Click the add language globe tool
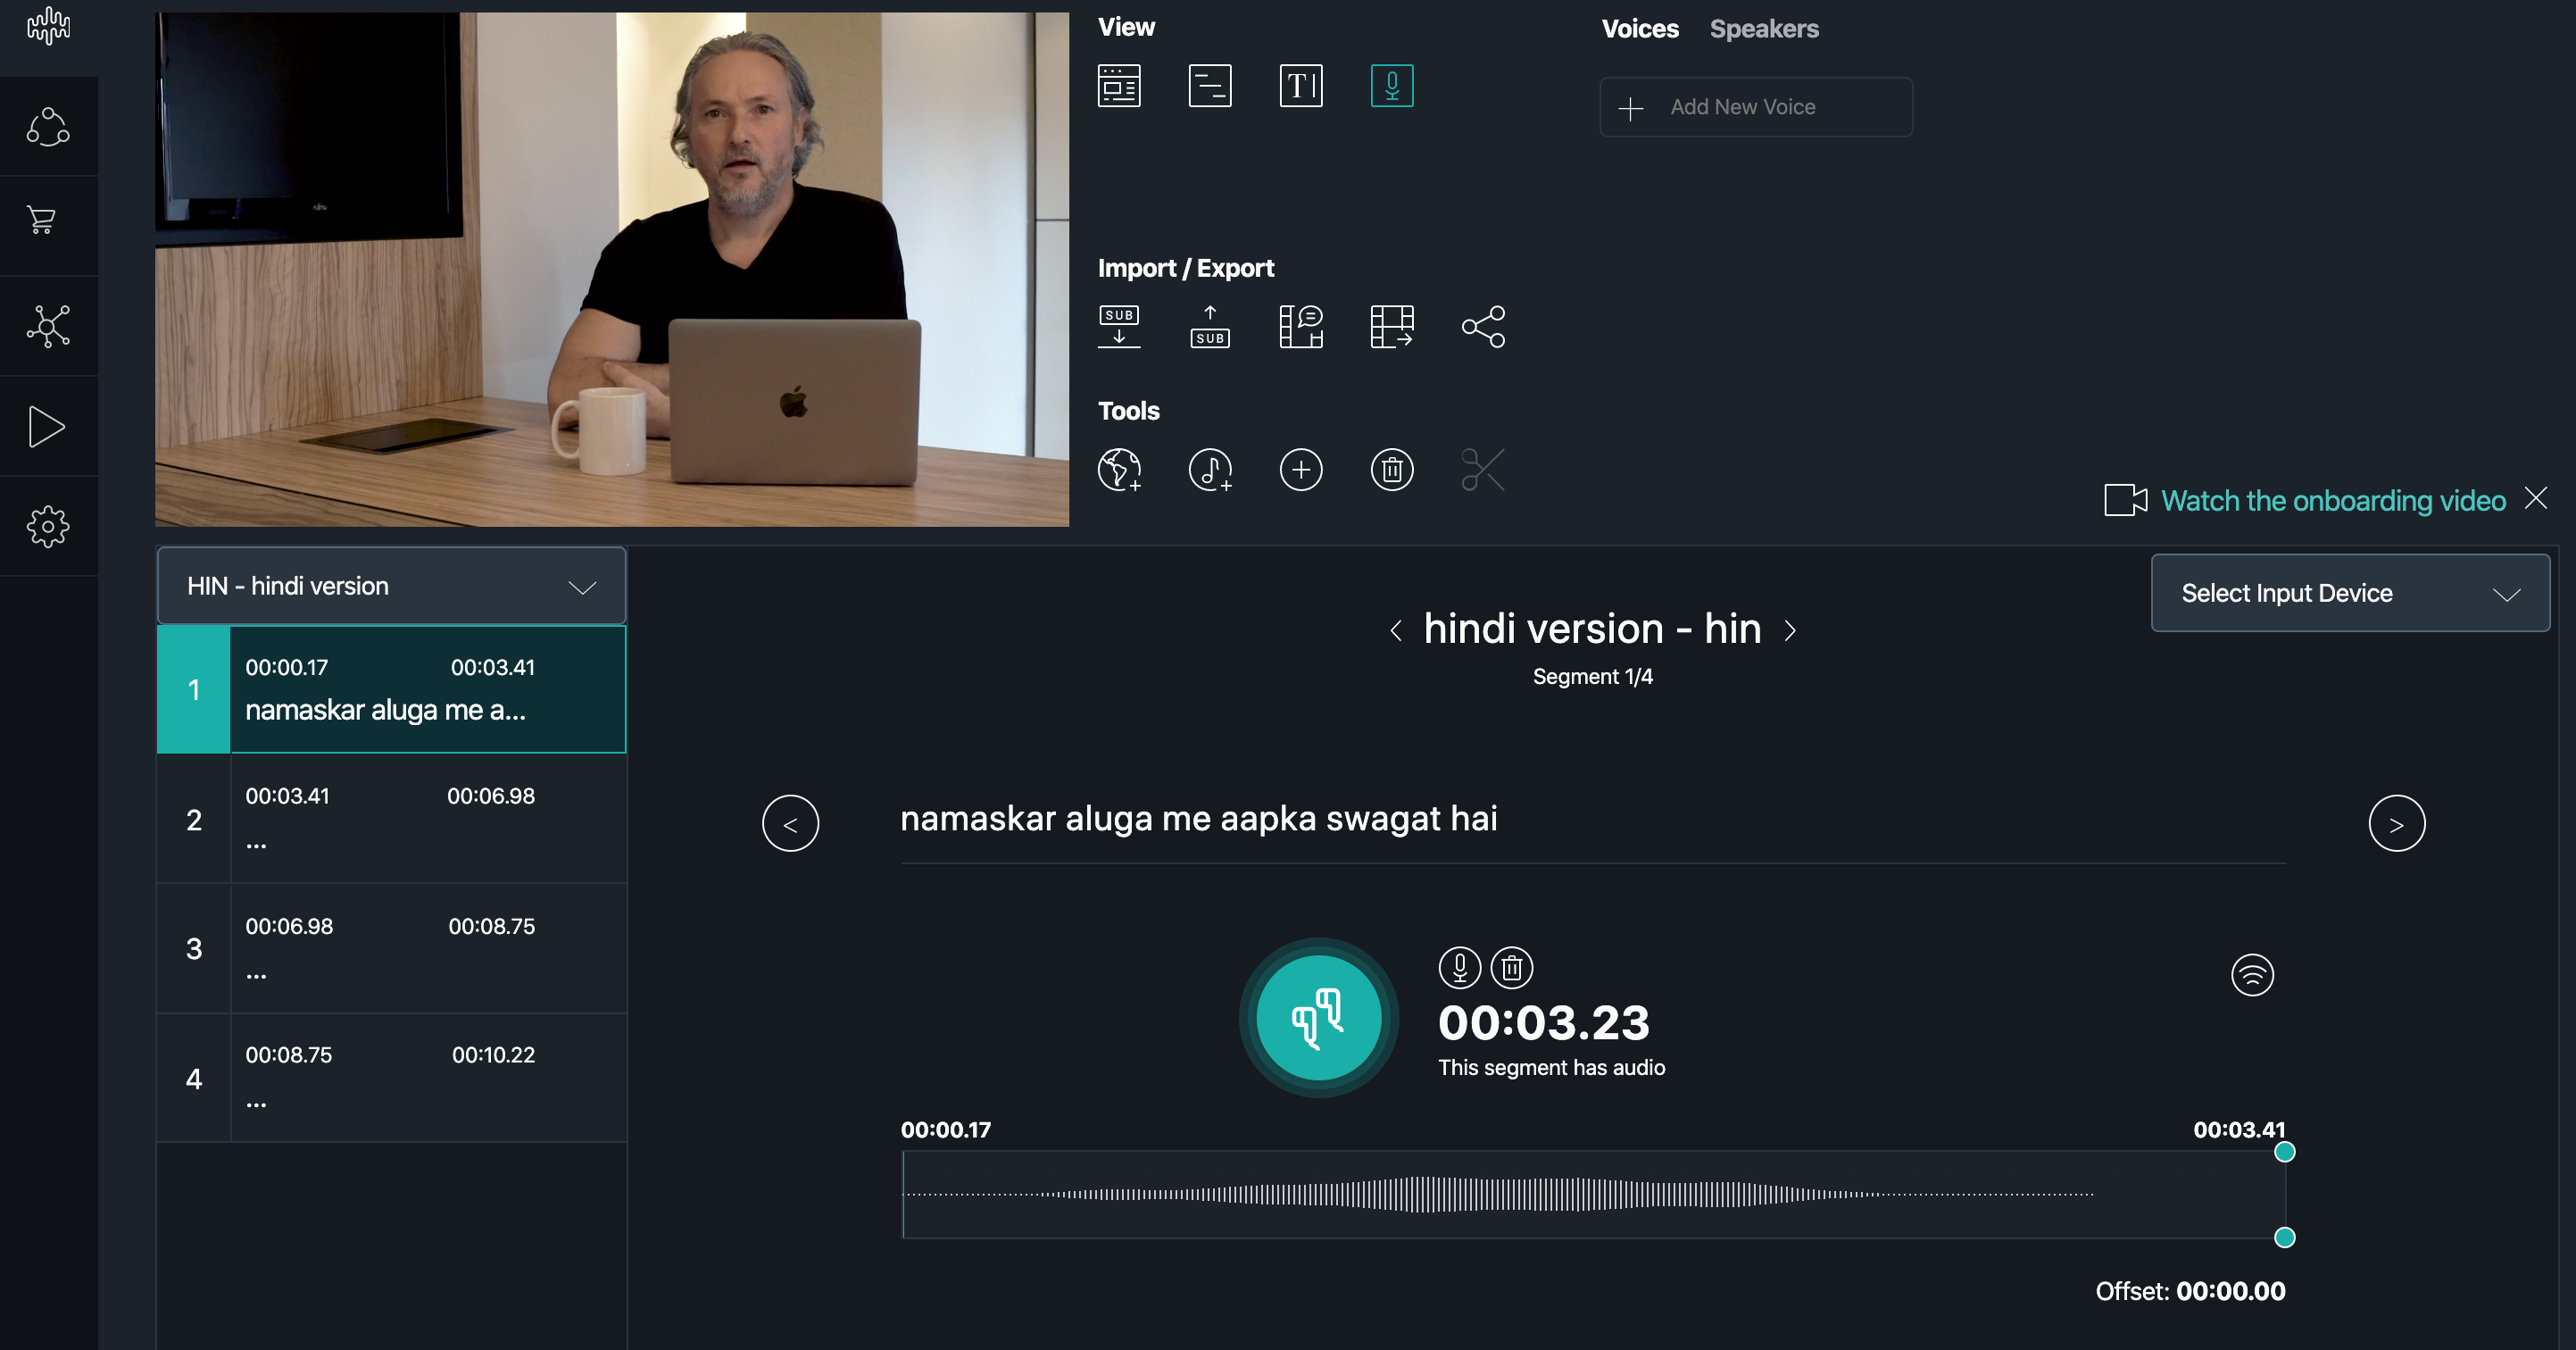2576x1350 pixels. (x=1119, y=470)
